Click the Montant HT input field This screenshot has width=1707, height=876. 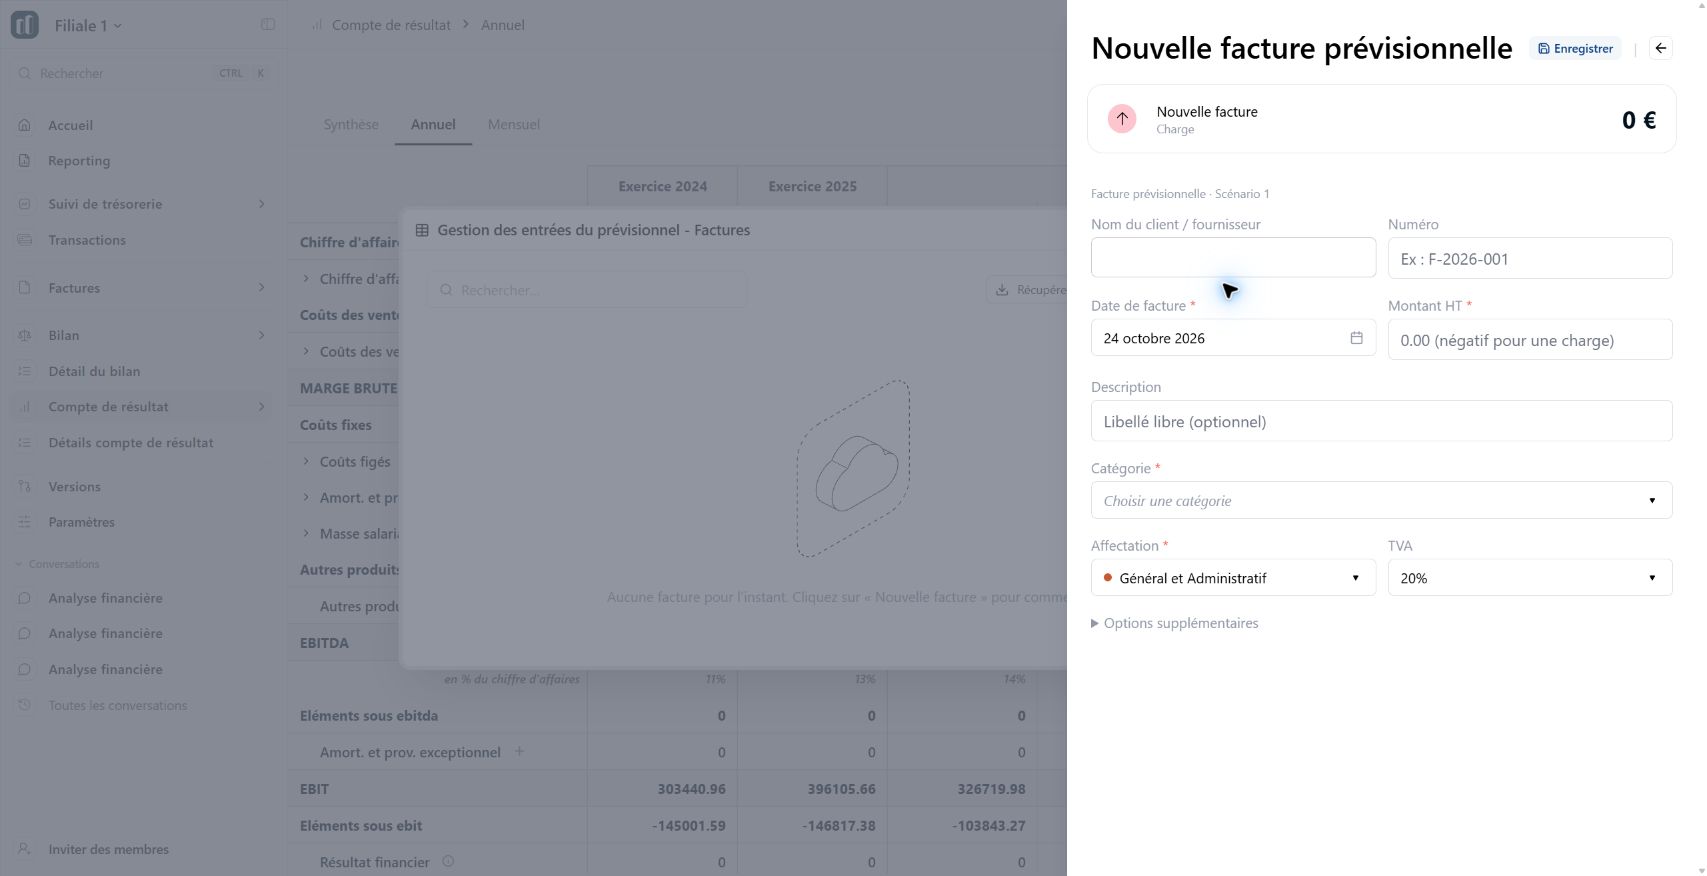pyautogui.click(x=1529, y=340)
